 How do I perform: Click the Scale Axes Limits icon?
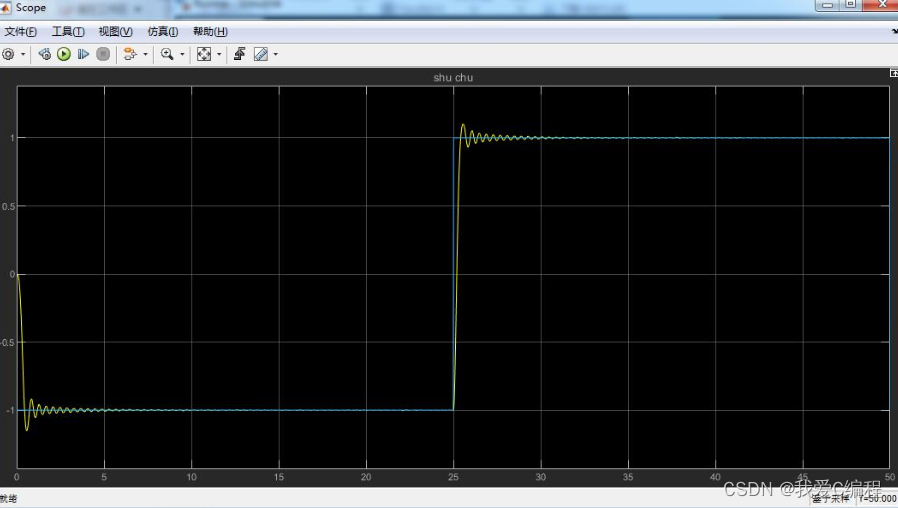click(204, 54)
